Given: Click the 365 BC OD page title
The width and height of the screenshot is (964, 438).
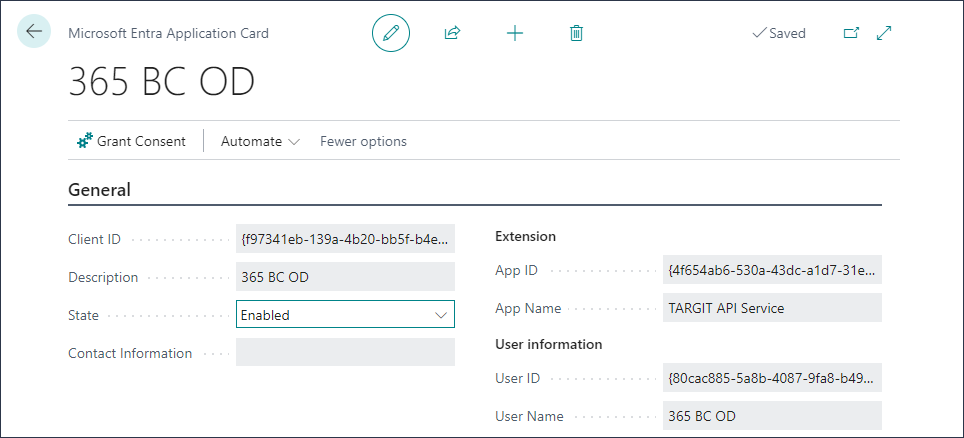Looking at the screenshot, I should point(161,82).
